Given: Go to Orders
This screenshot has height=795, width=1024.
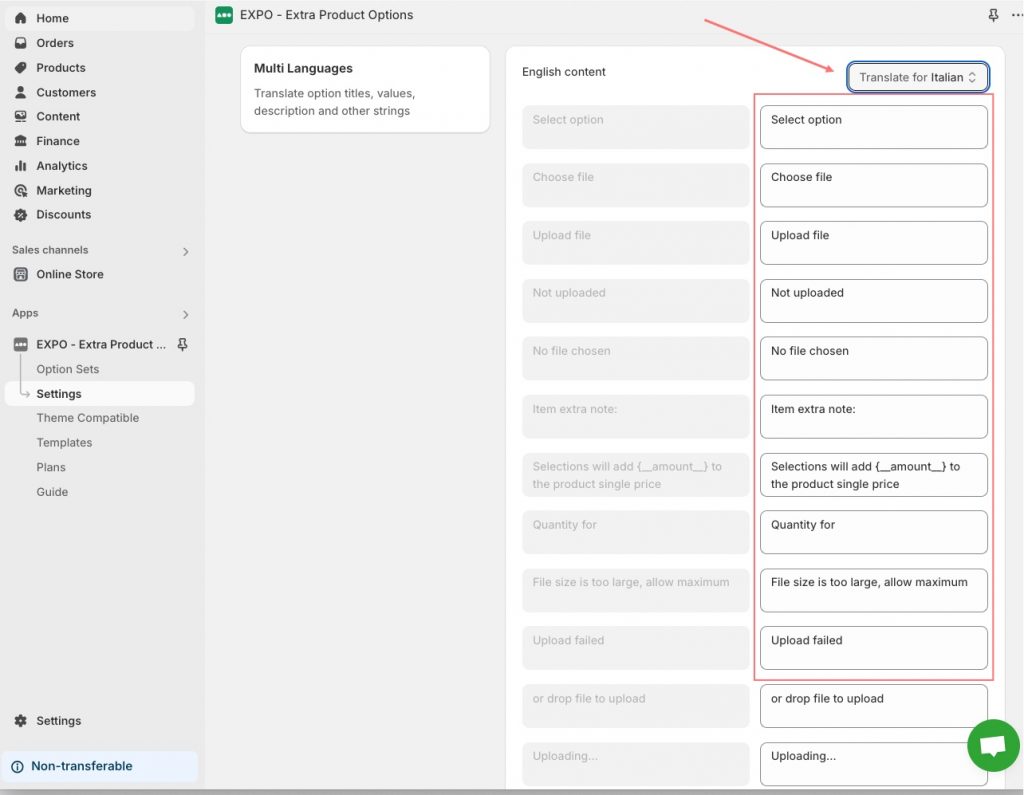Looking at the screenshot, I should (x=55, y=43).
